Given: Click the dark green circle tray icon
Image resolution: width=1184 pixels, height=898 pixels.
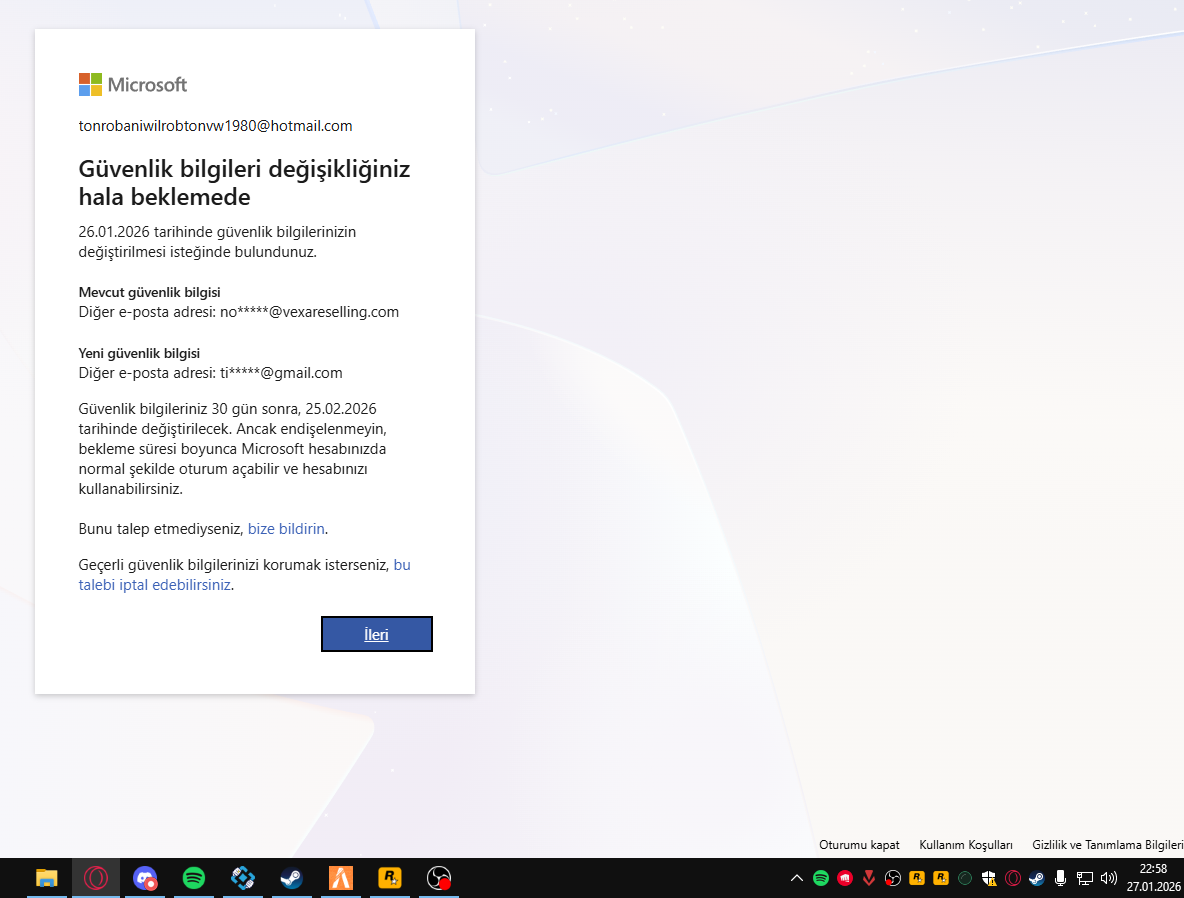Looking at the screenshot, I should [x=965, y=878].
